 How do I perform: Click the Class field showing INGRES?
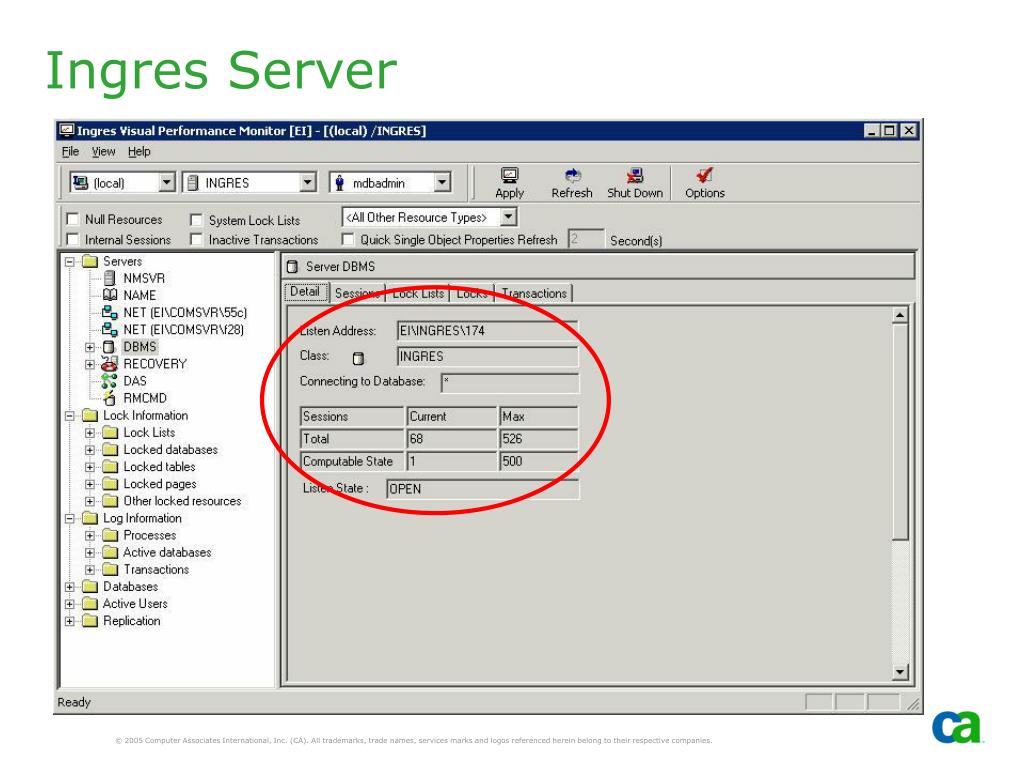[x=487, y=357]
